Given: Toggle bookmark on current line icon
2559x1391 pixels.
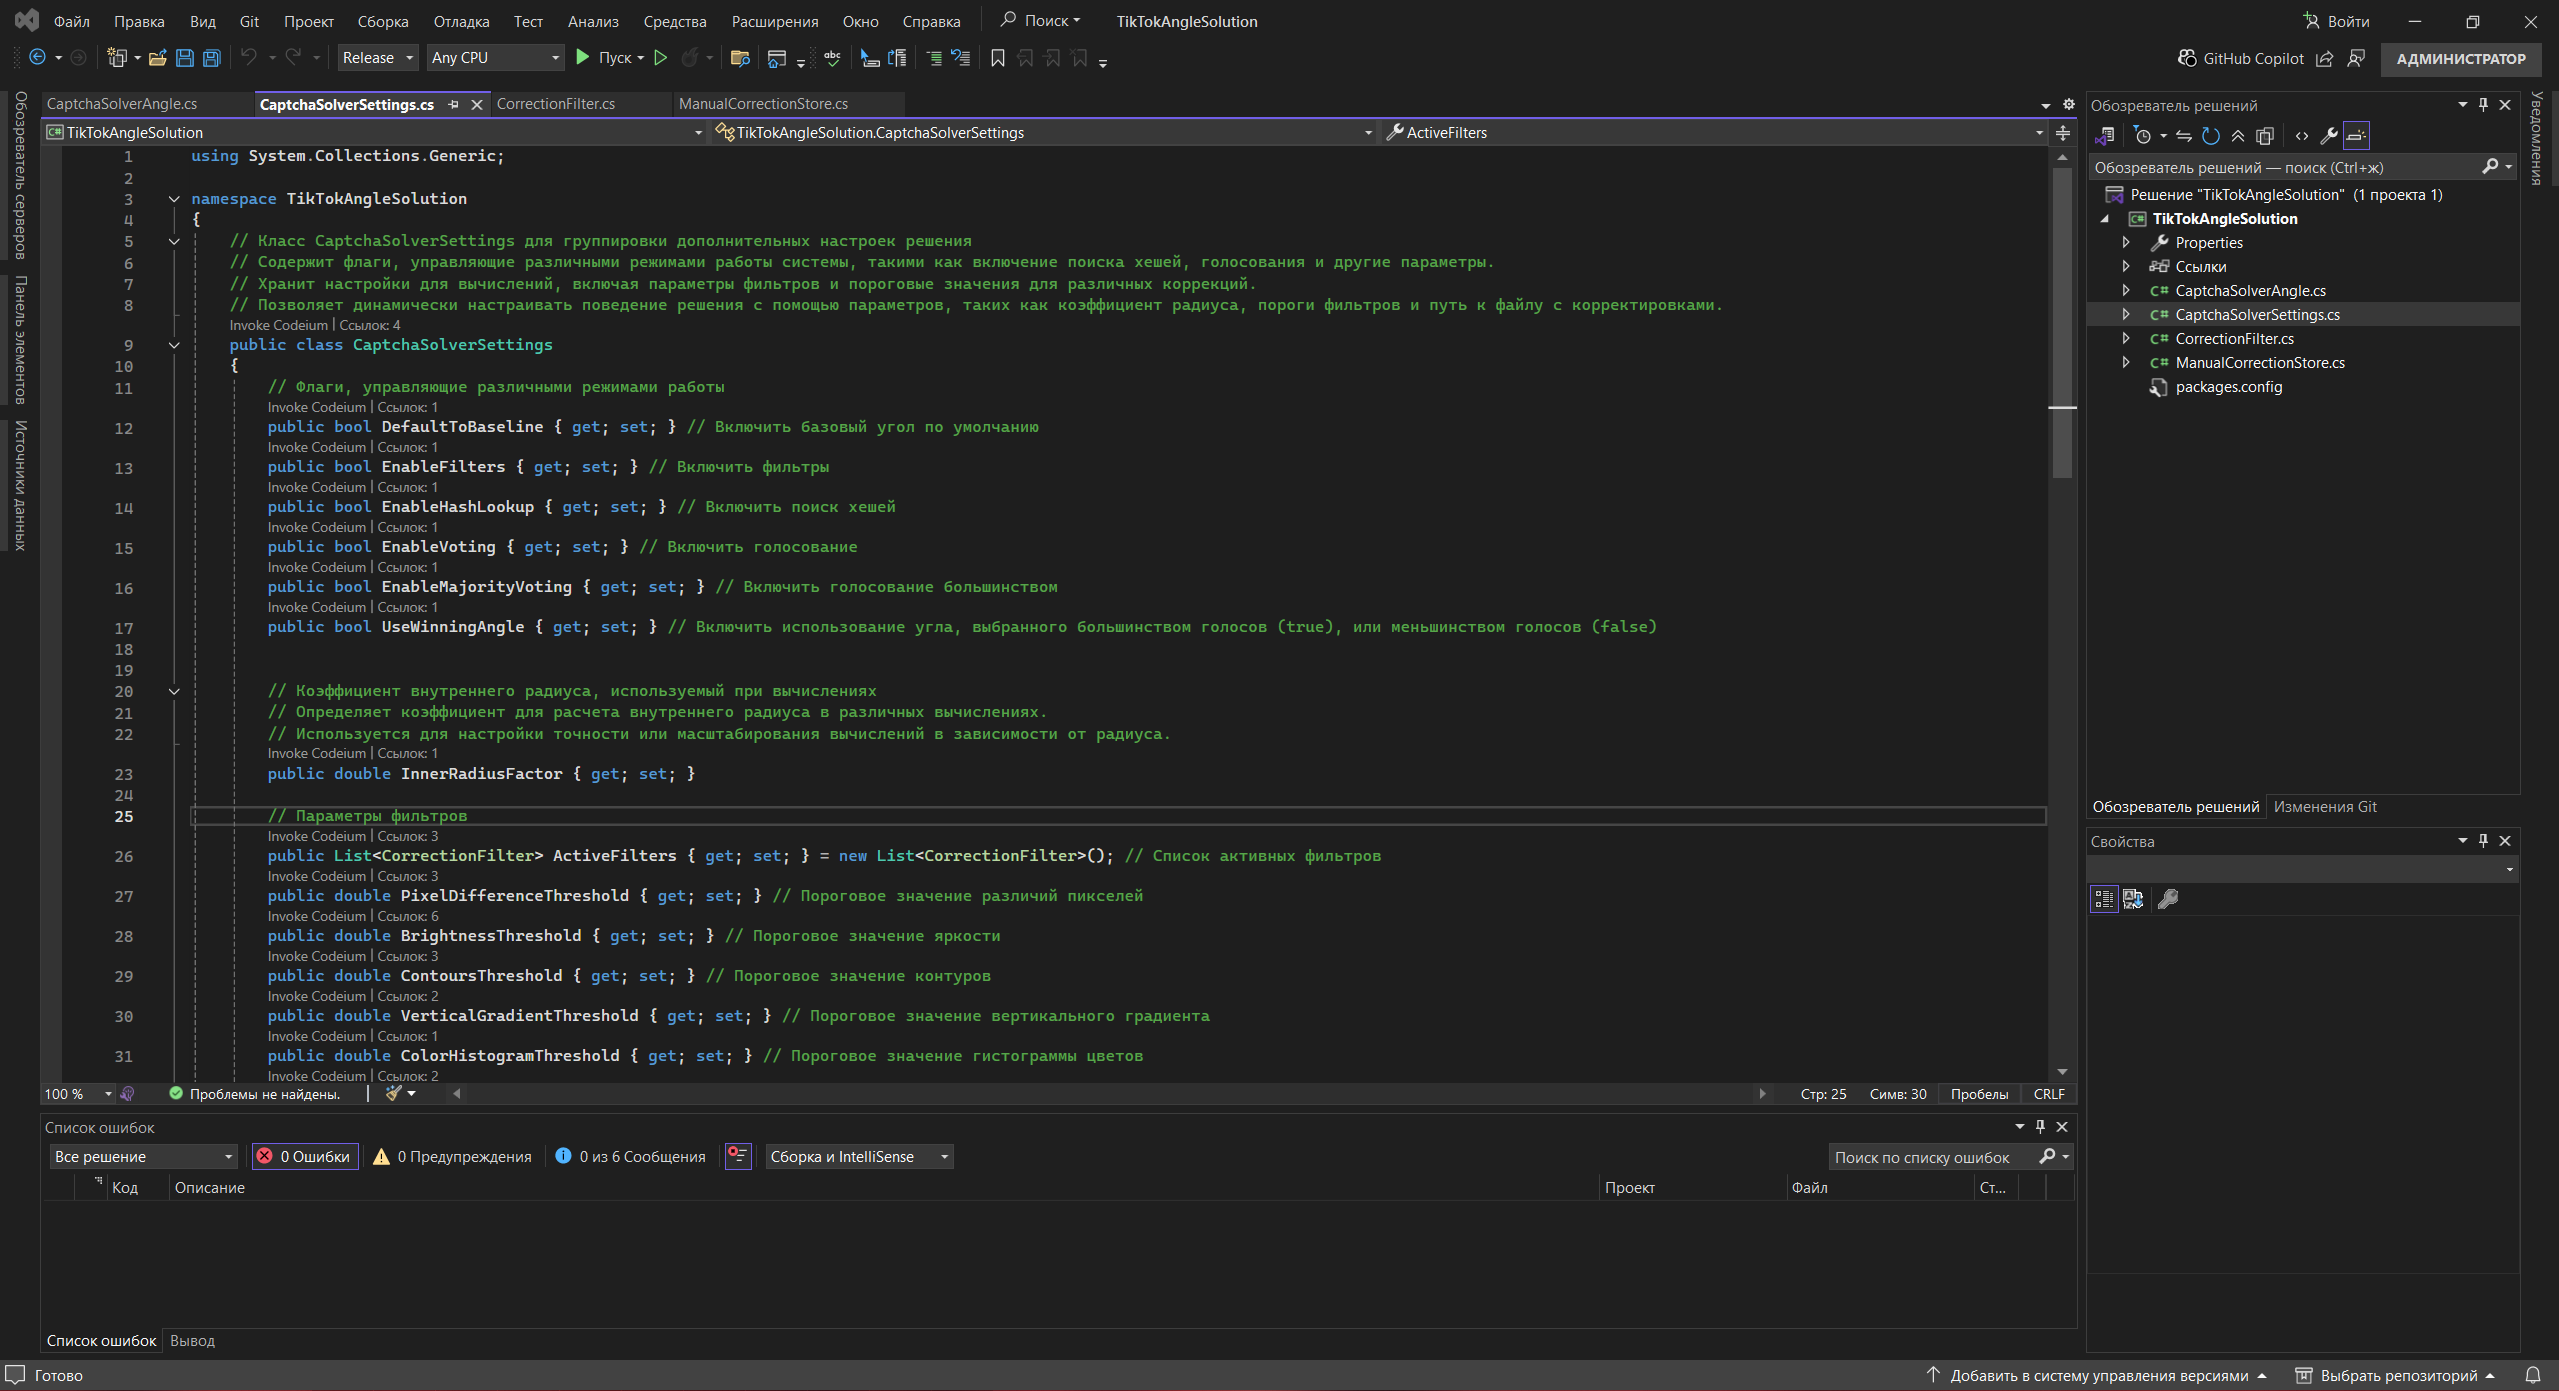Looking at the screenshot, I should pos(997,58).
